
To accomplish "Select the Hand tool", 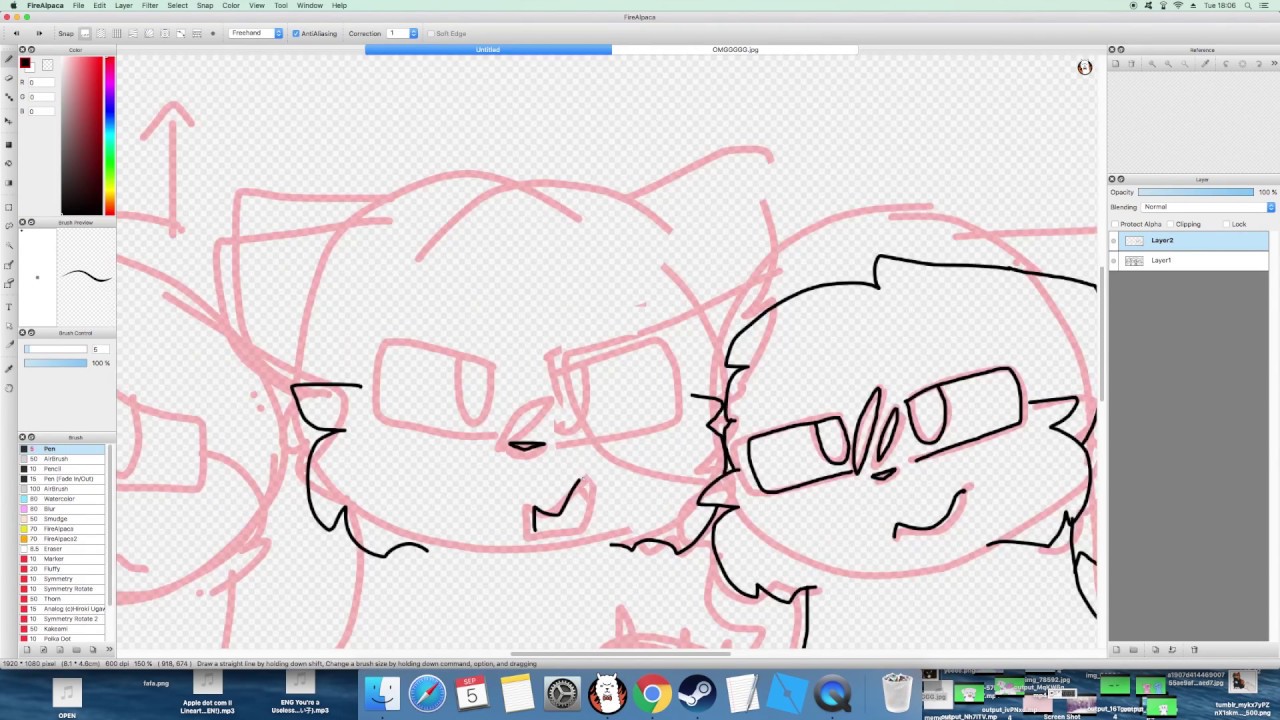I will click(9, 388).
